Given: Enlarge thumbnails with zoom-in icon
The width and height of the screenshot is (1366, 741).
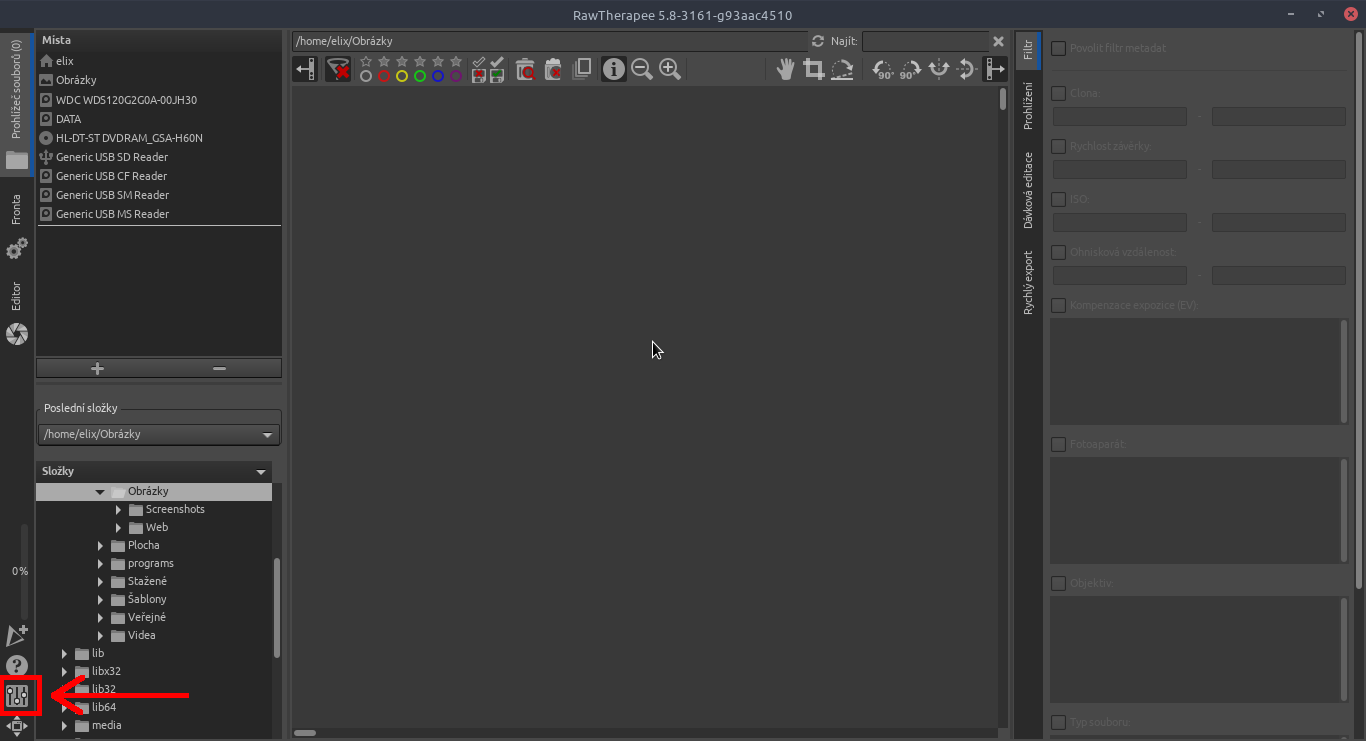Looking at the screenshot, I should (670, 69).
